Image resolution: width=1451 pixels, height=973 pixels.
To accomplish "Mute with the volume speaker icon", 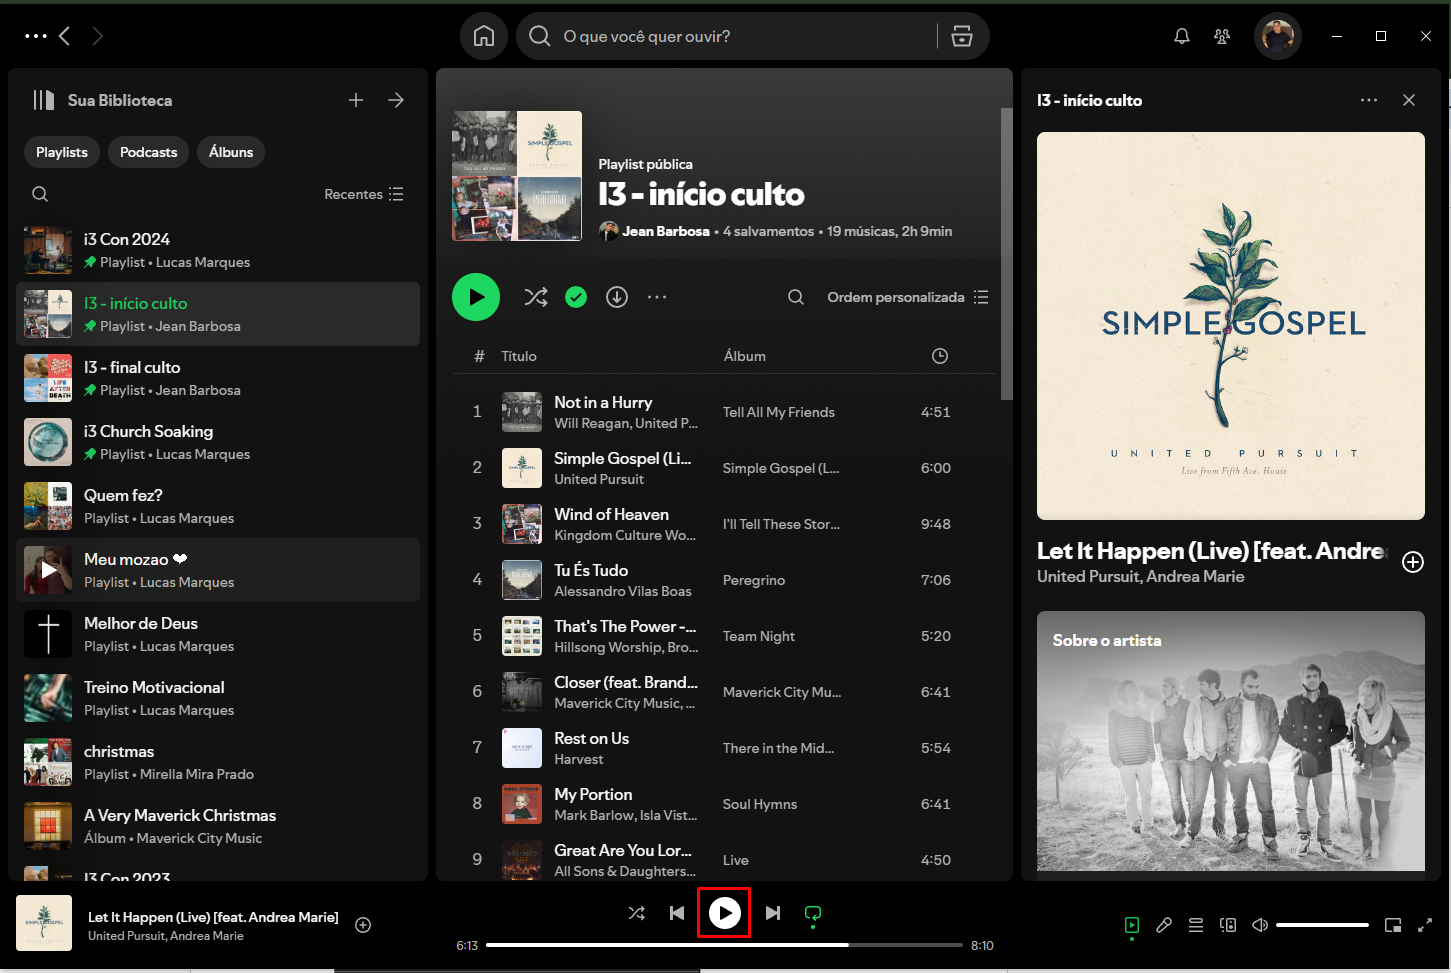I will [1260, 925].
